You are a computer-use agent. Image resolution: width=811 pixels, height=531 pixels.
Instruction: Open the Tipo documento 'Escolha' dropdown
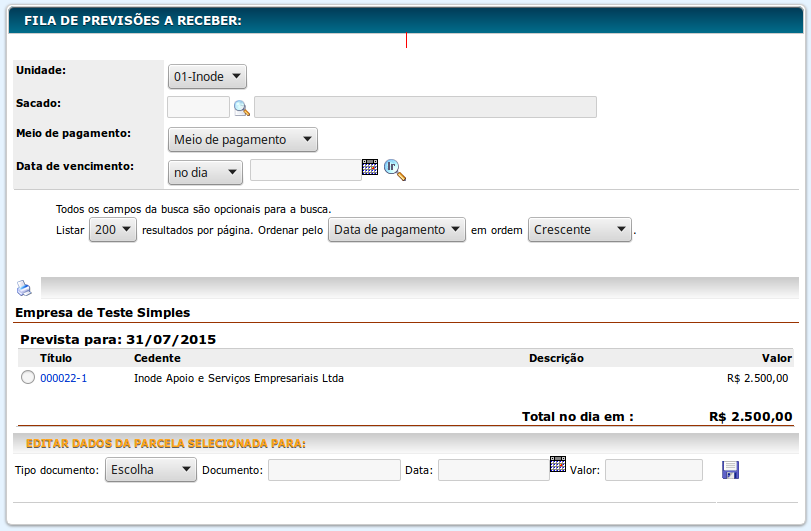pos(150,470)
